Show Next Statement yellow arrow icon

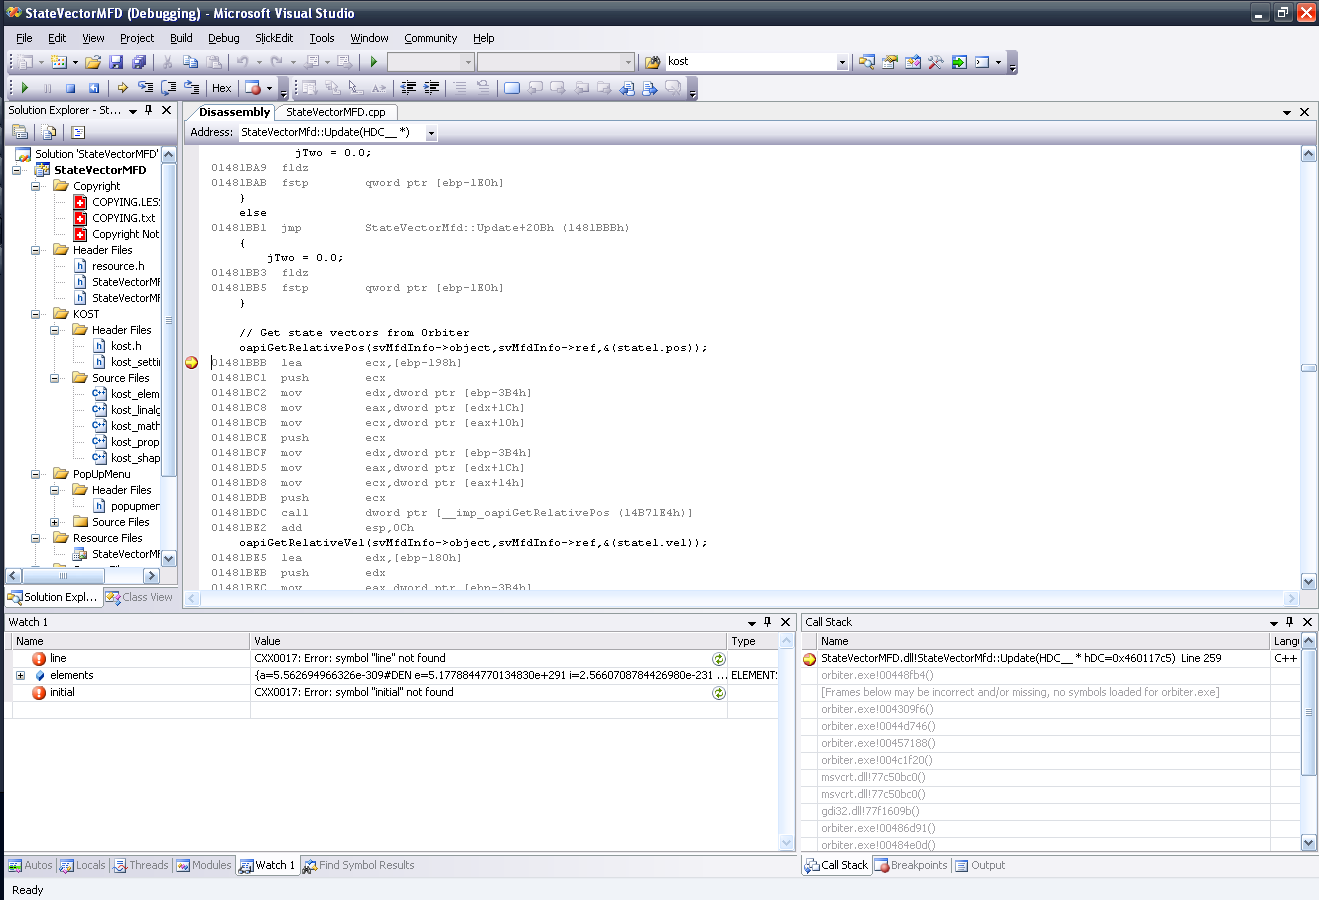coord(123,88)
